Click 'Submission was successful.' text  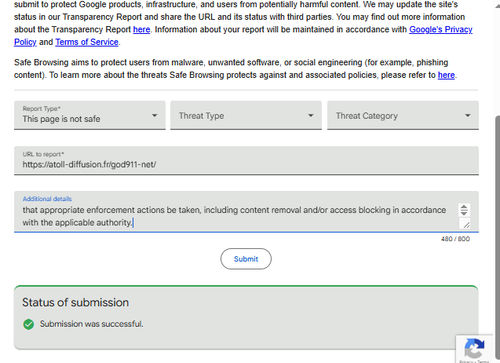[92, 324]
